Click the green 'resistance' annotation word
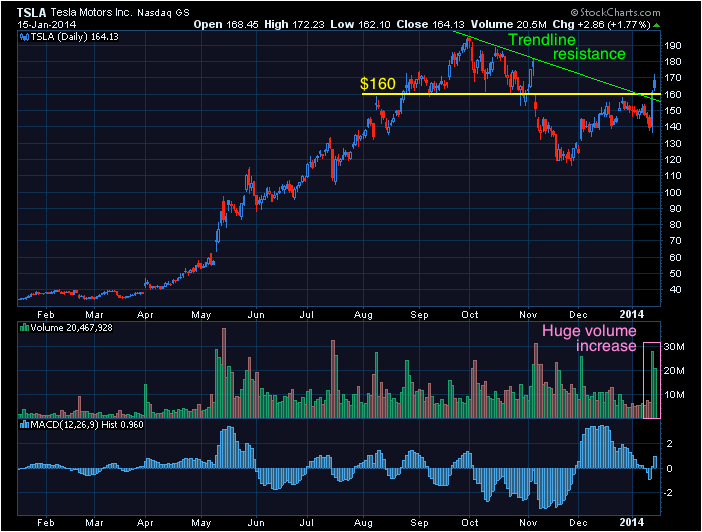The height and width of the screenshot is (532, 702). click(x=589, y=54)
